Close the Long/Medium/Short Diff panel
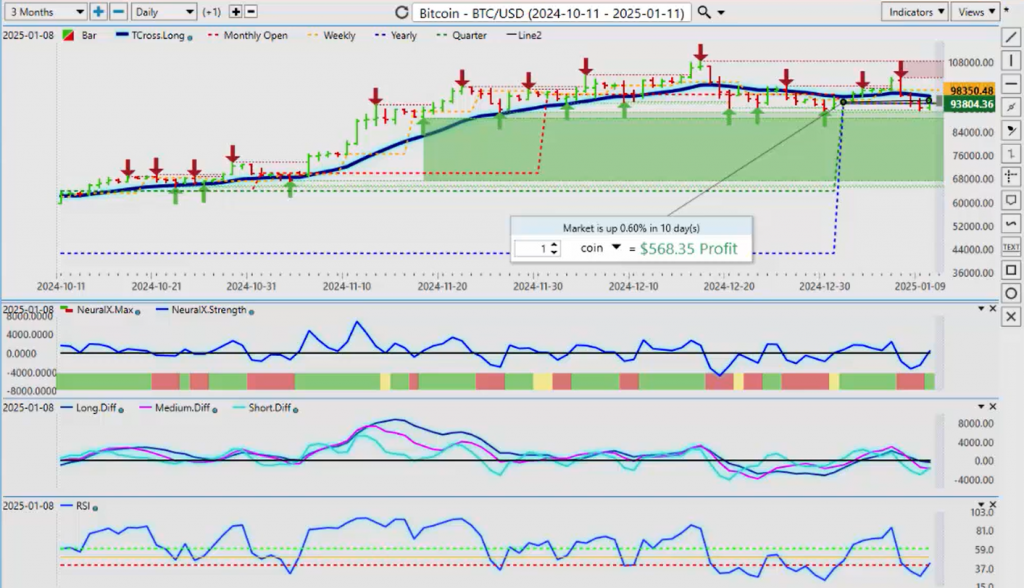Viewport: 1024px width, 588px height. pos(993,406)
